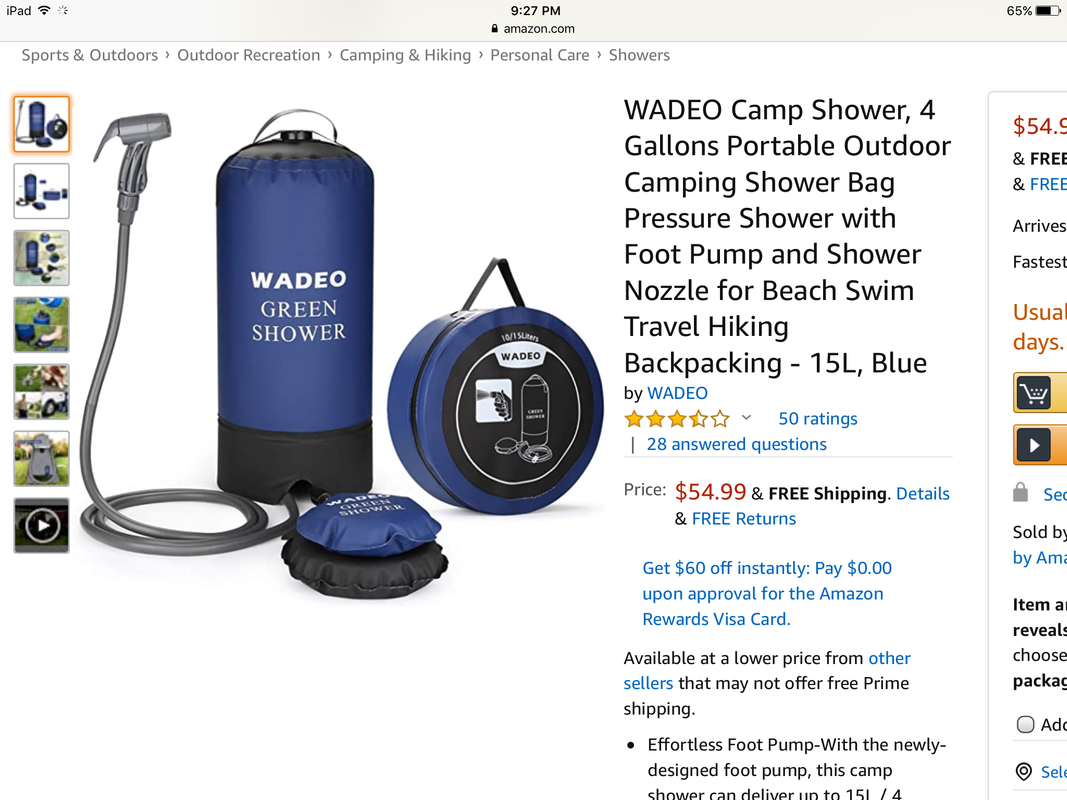Screen dimensions: 1067x800
Task: Click the delivery location pin icon
Action: click(x=1023, y=771)
